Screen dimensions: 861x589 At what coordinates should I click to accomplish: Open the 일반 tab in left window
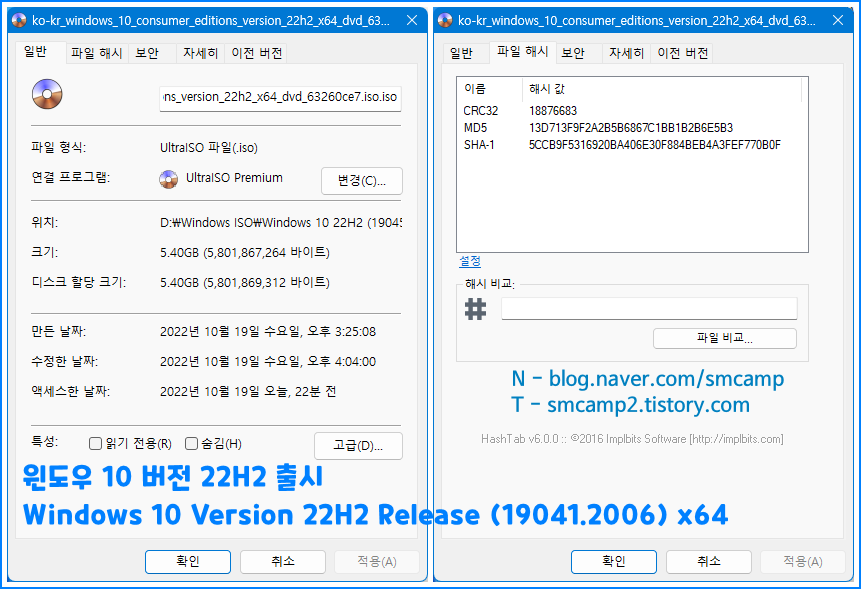coord(40,52)
